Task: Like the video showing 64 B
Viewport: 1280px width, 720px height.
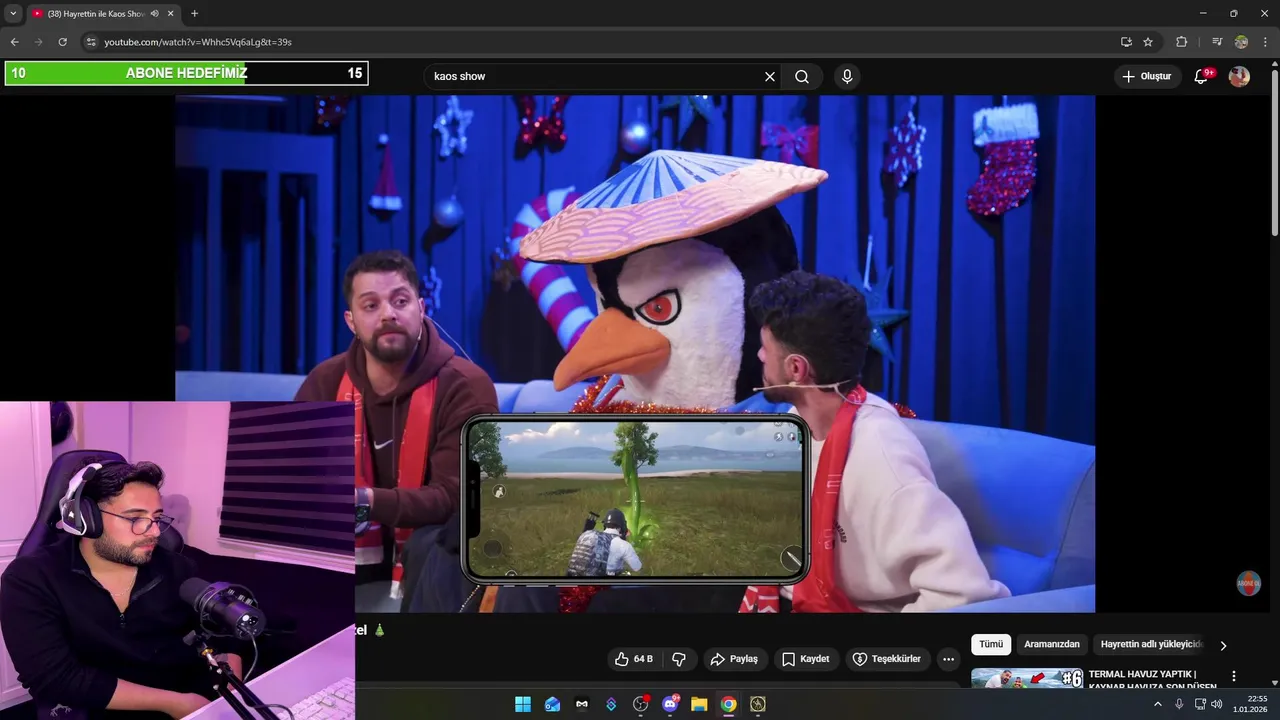Action: [634, 659]
